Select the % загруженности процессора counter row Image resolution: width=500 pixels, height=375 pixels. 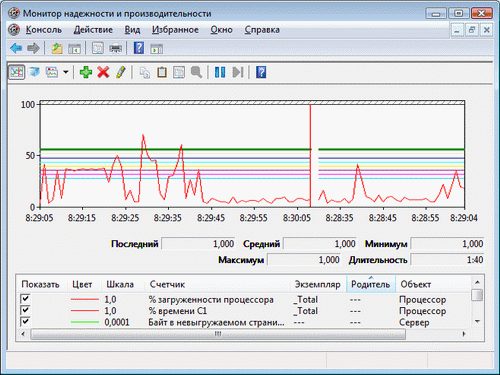(x=243, y=299)
